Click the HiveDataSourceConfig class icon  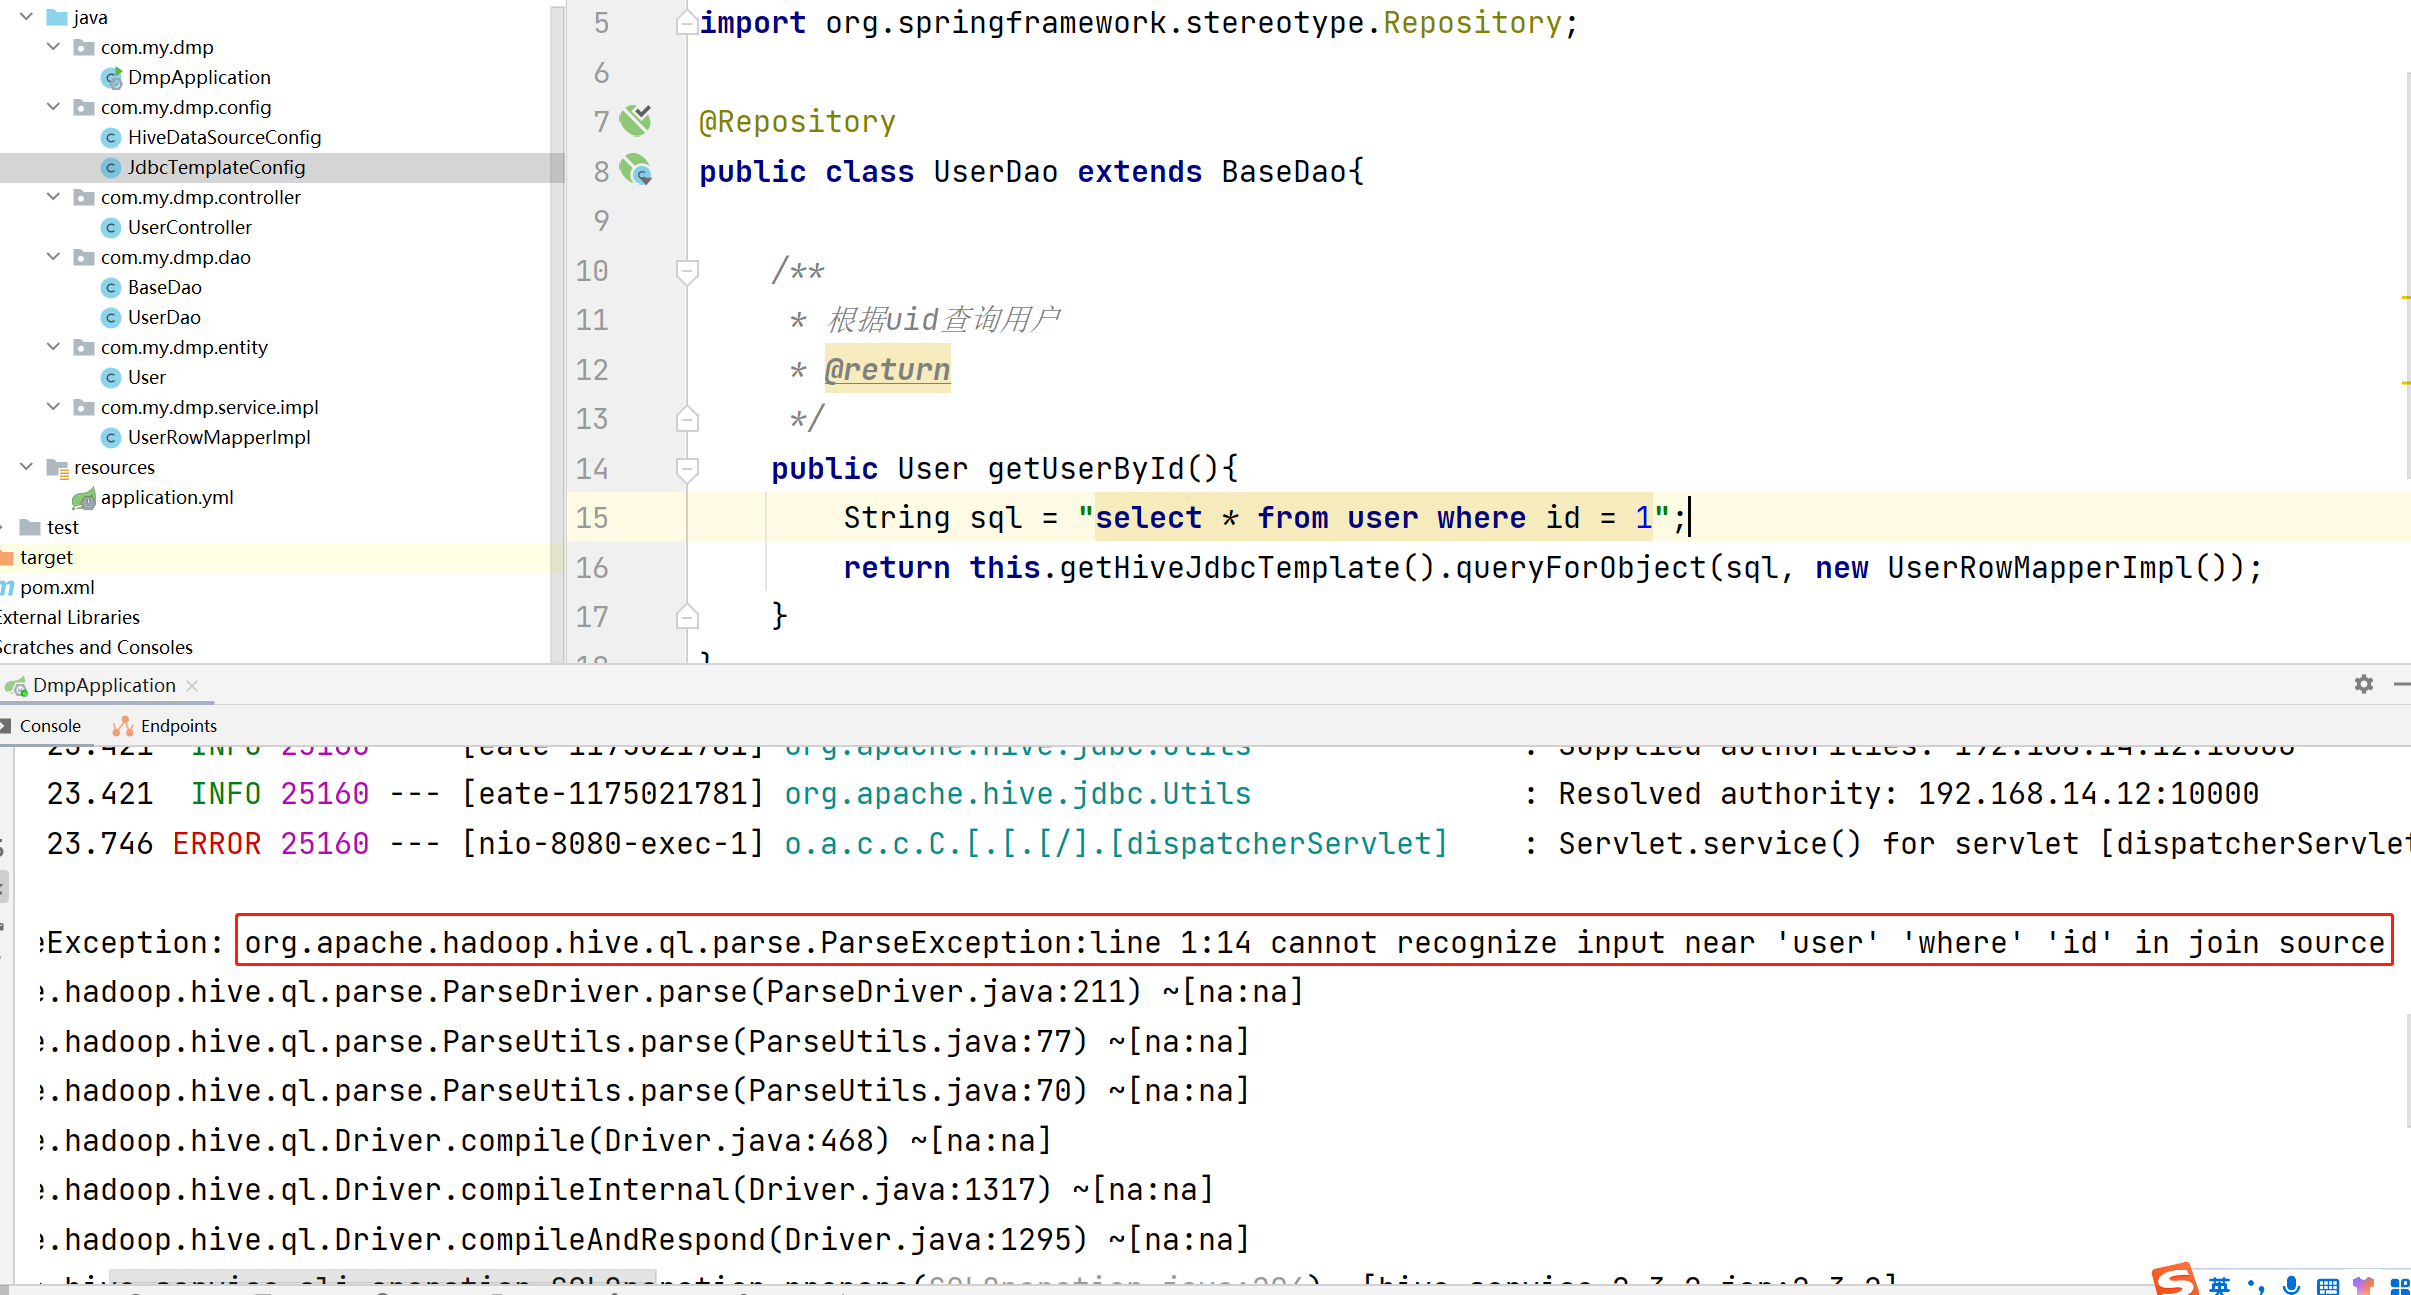112,137
